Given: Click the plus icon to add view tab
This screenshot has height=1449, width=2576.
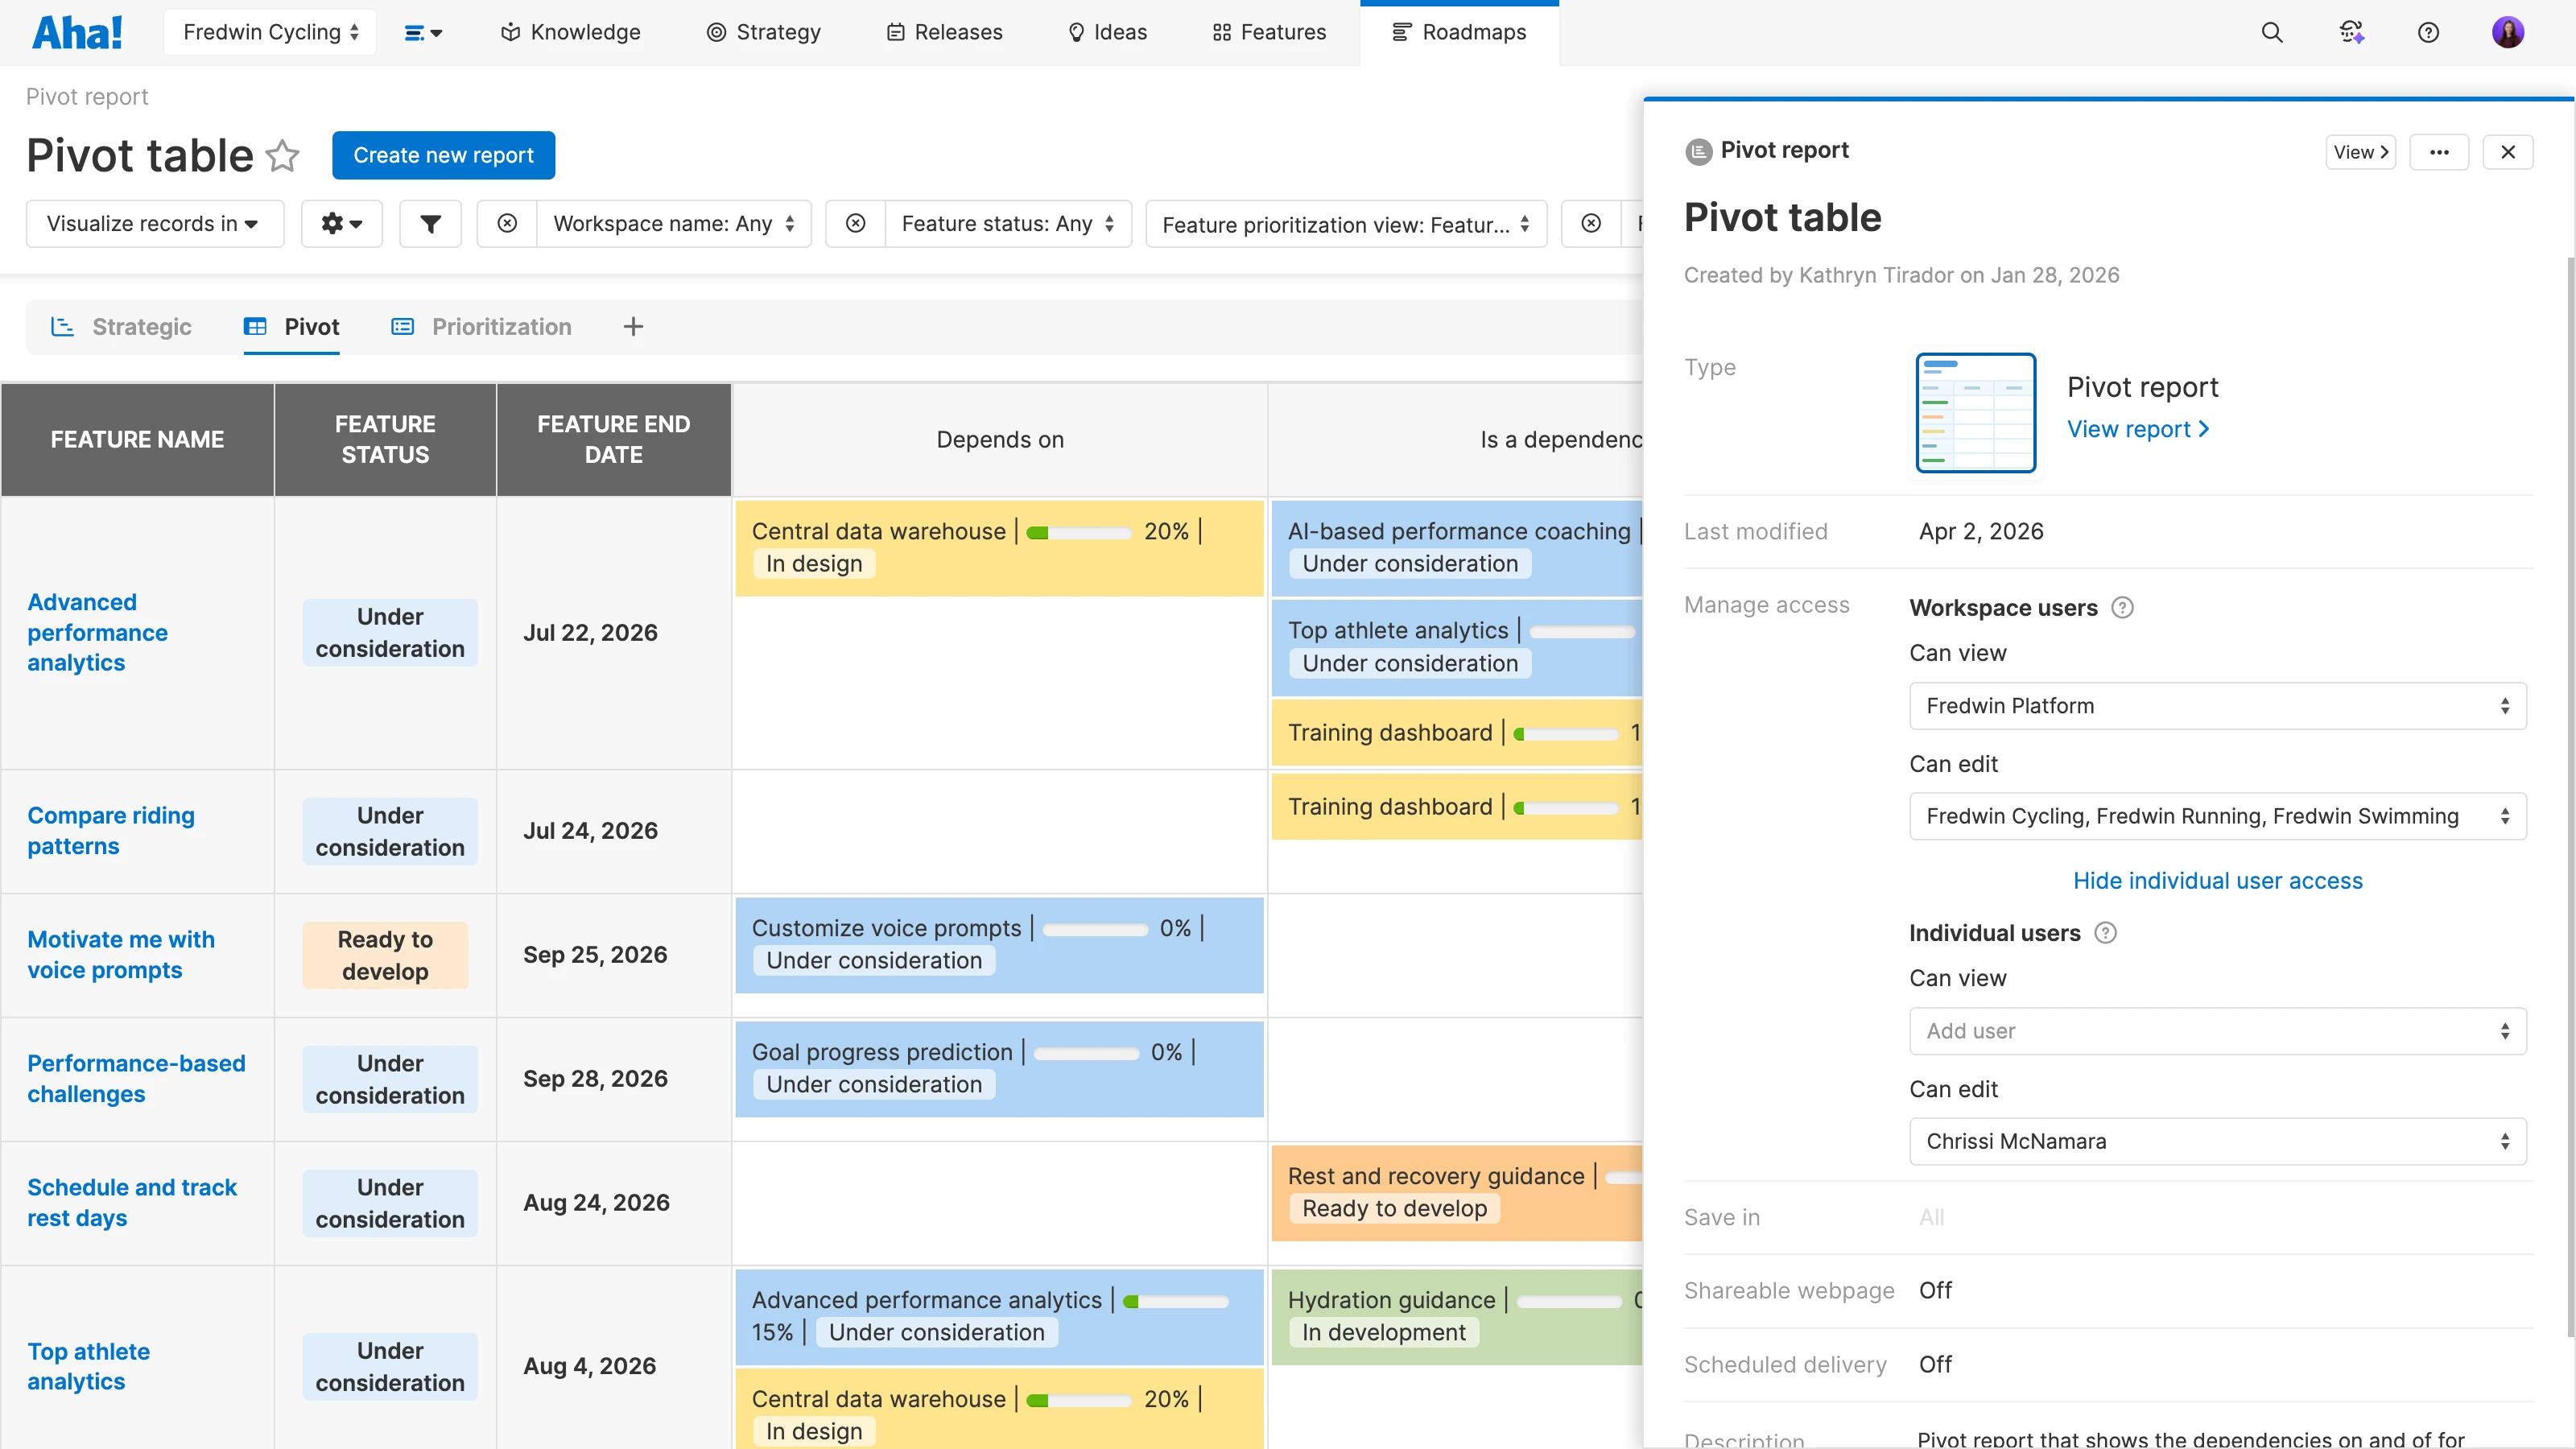Looking at the screenshot, I should pos(633,327).
